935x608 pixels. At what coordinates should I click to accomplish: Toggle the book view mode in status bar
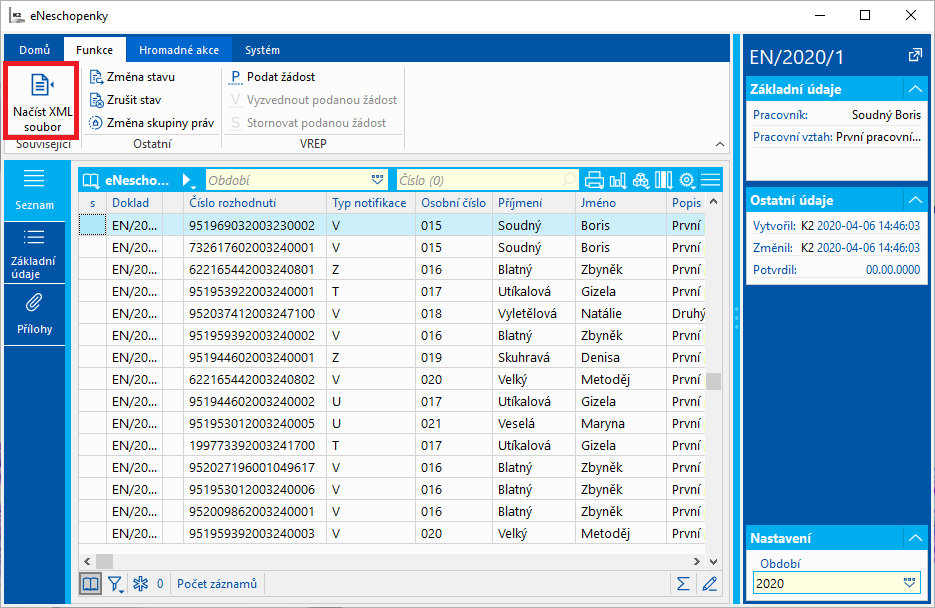pos(91,583)
